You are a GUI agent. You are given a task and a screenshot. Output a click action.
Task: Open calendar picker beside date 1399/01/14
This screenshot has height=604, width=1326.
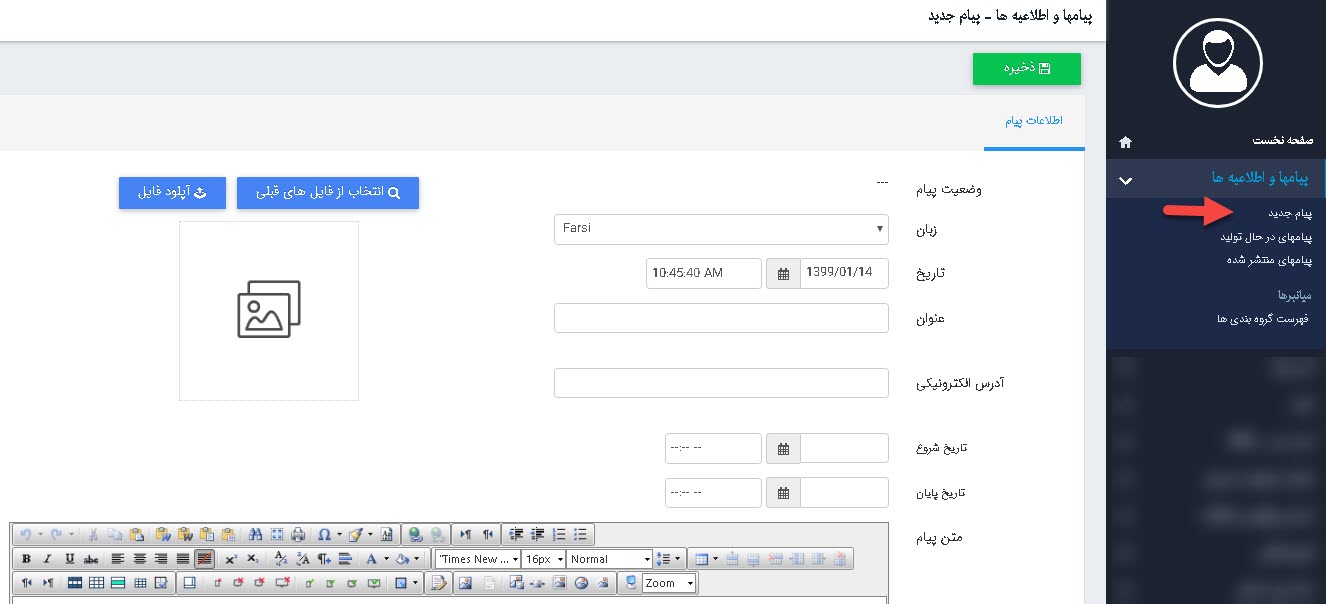point(783,273)
